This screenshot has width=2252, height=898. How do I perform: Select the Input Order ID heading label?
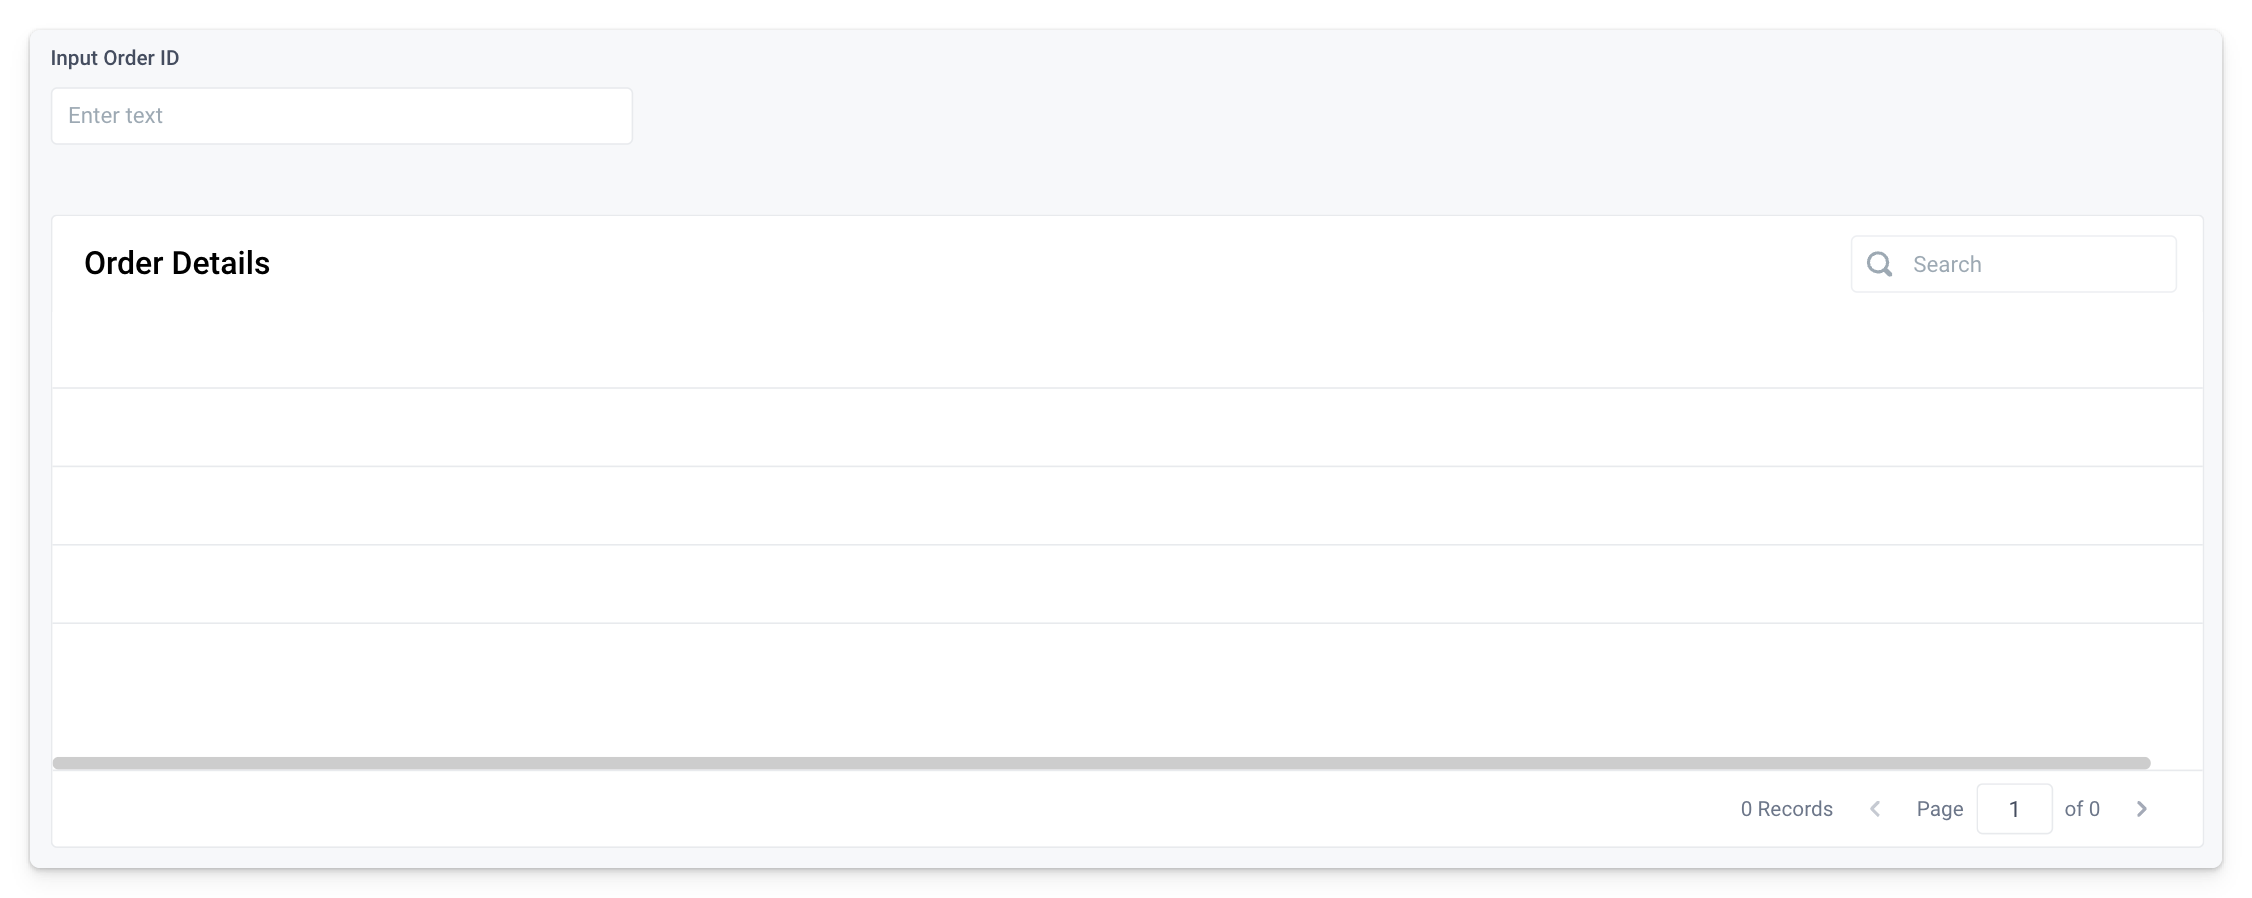point(116,57)
